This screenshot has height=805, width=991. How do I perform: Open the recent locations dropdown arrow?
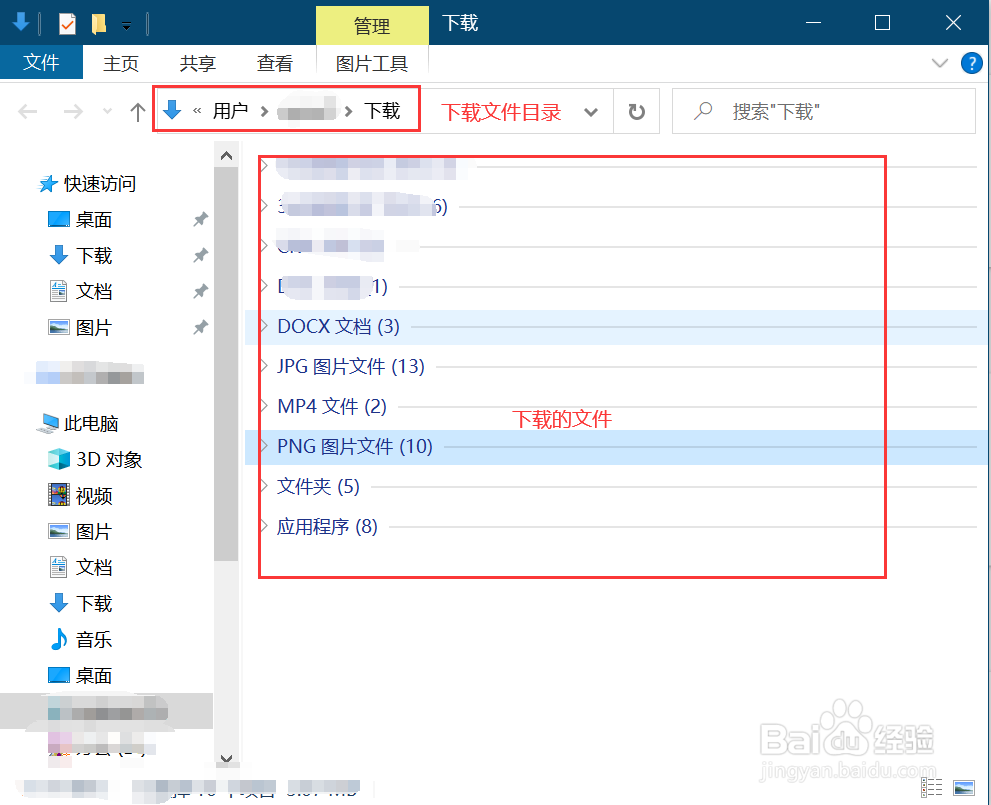[x=107, y=111]
